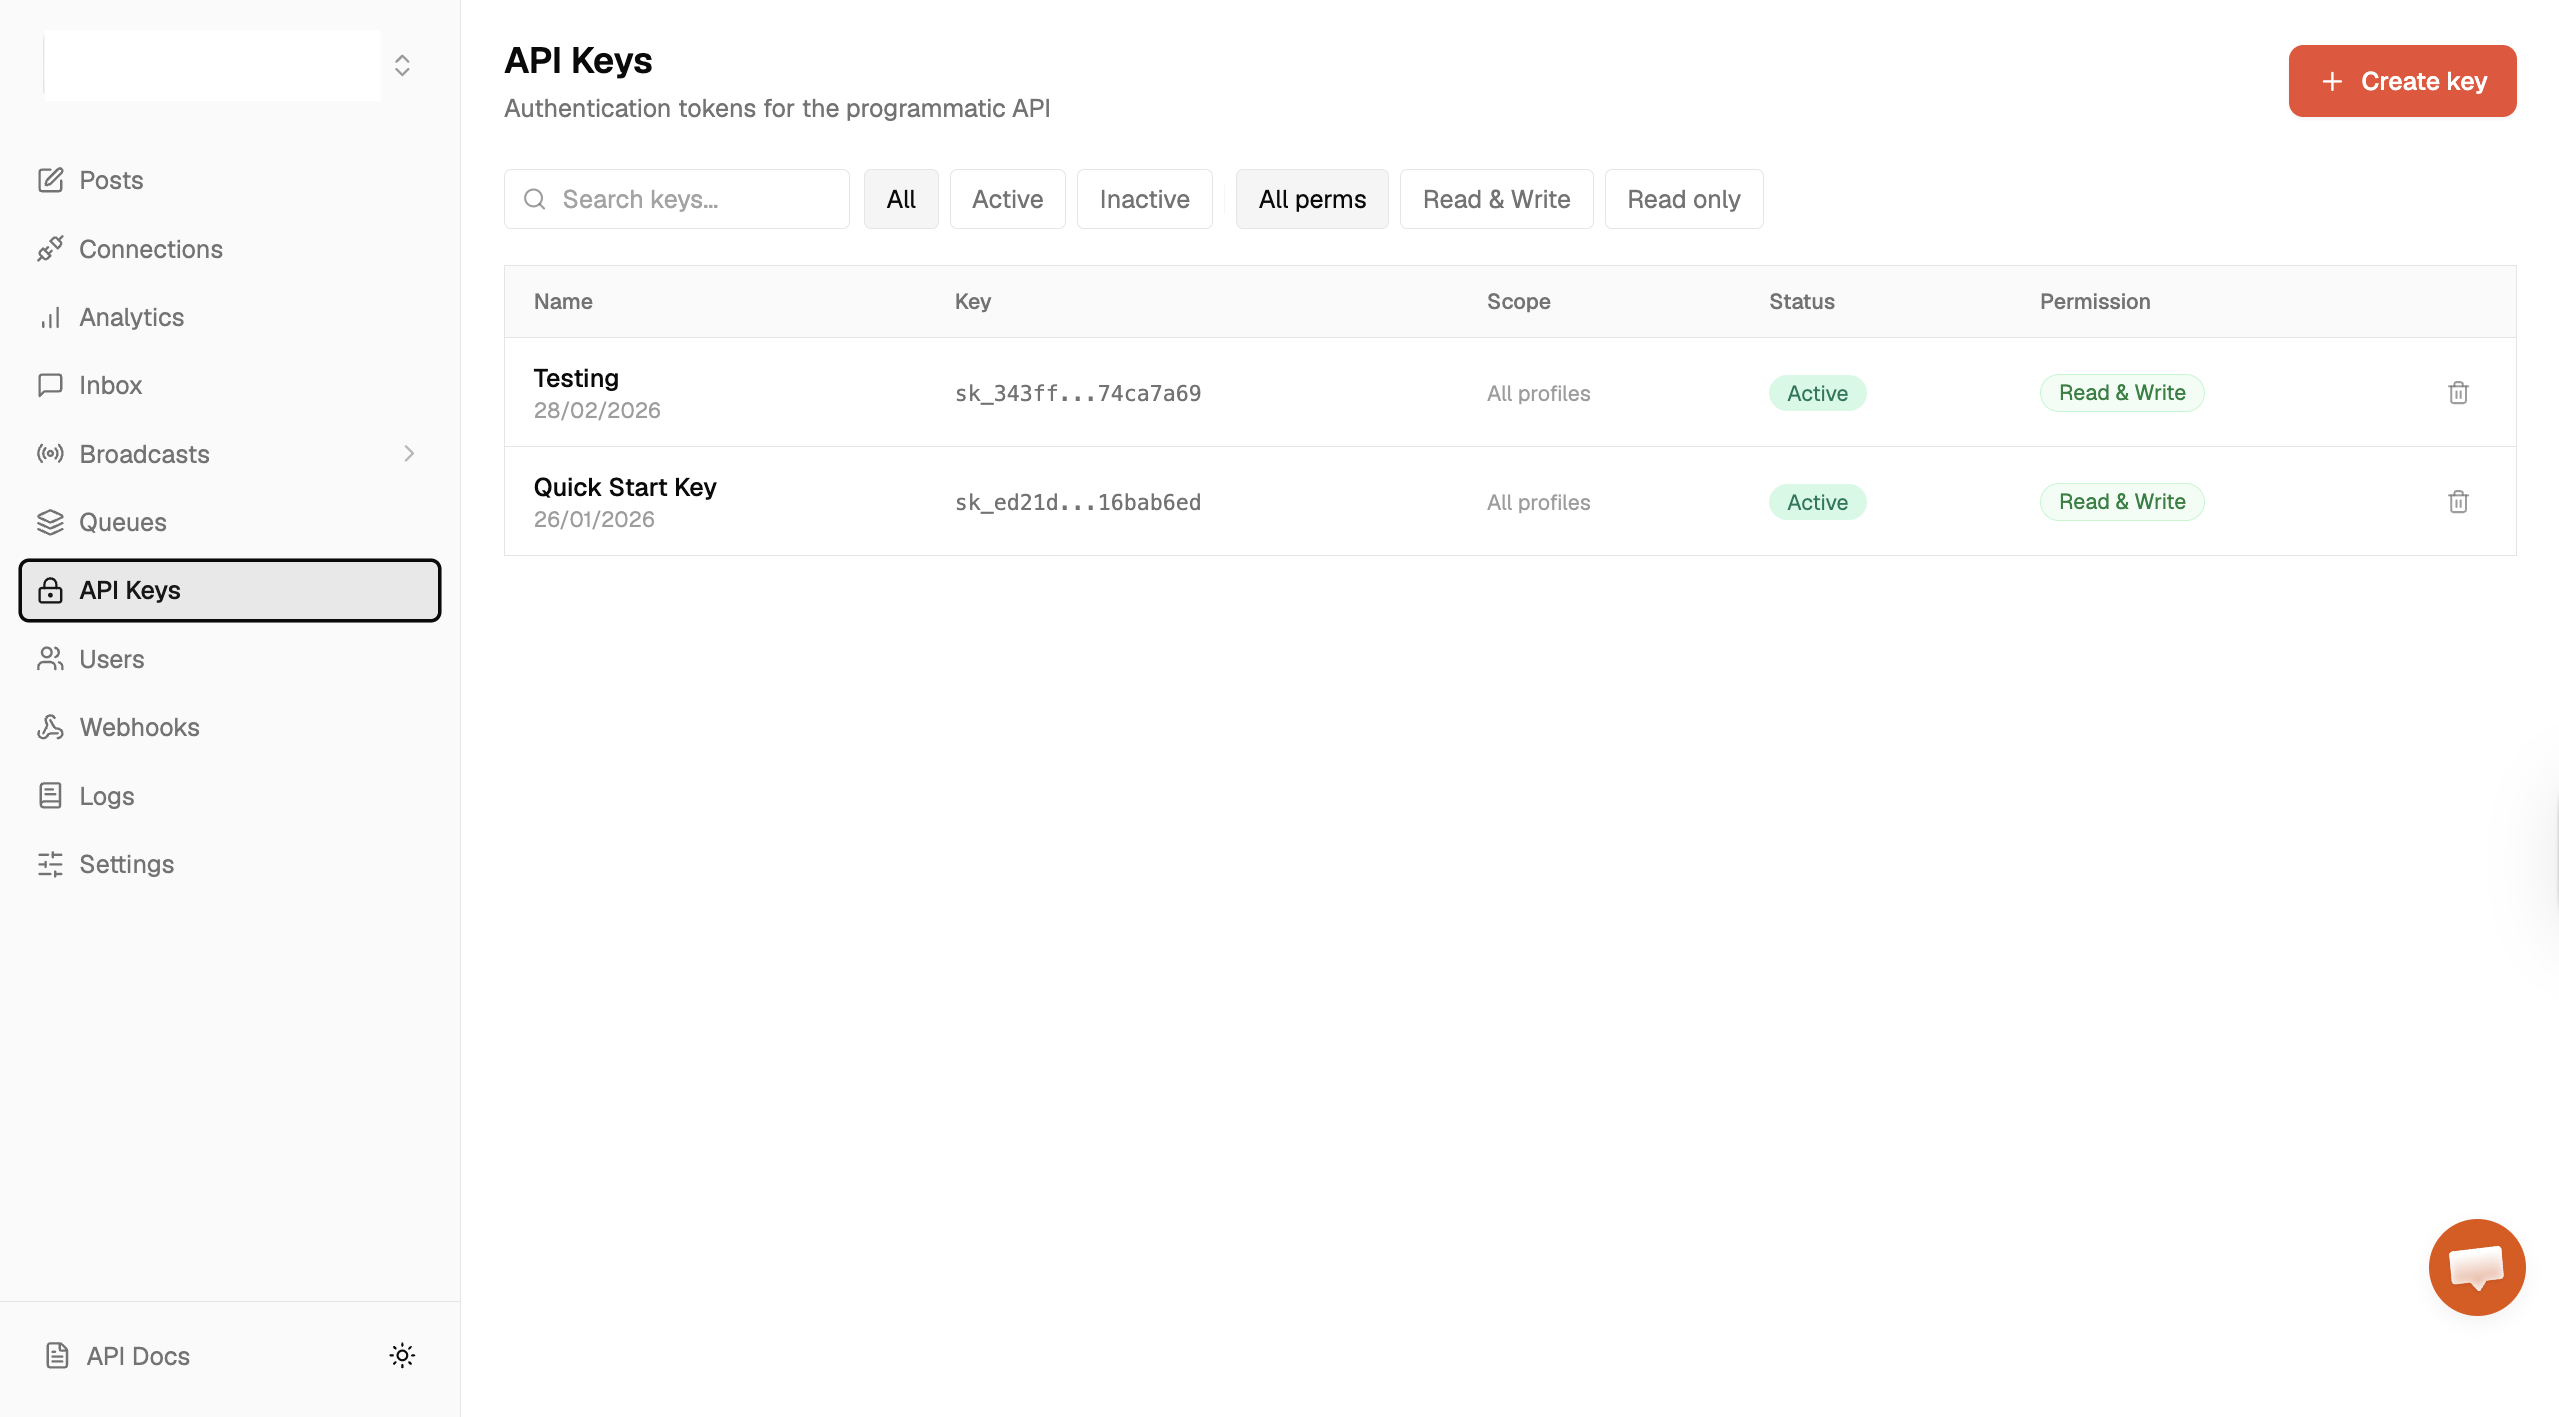
Task: Open Analytics section
Action: [x=131, y=317]
